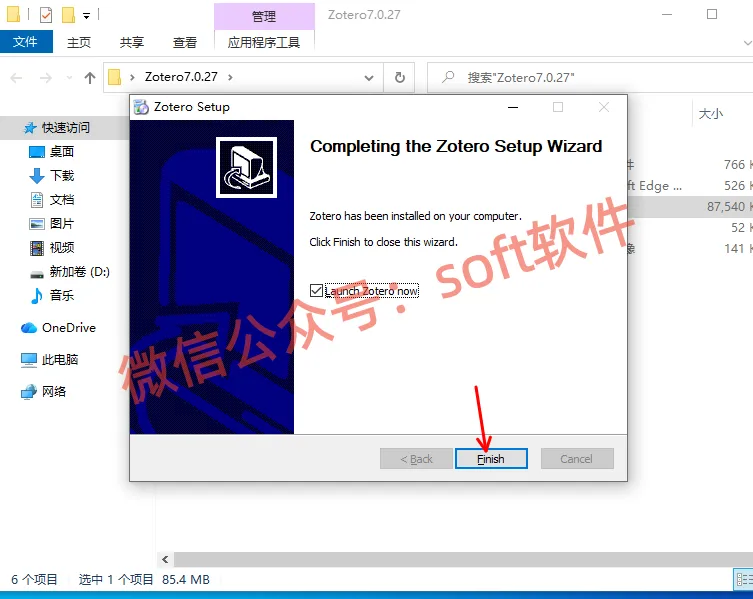This screenshot has width=753, height=599.
Task: Click the Finish button in Zotero Setup
Action: coord(491,459)
